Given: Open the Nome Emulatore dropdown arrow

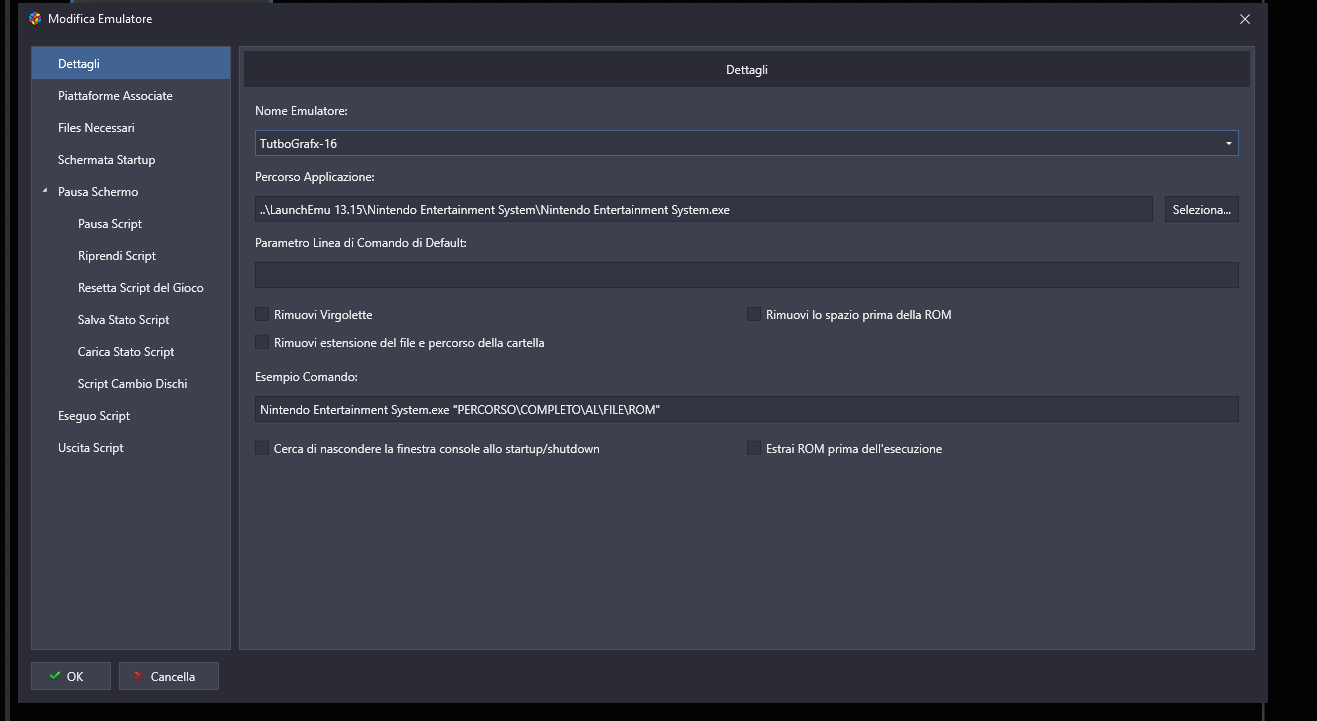Looking at the screenshot, I should (1228, 144).
